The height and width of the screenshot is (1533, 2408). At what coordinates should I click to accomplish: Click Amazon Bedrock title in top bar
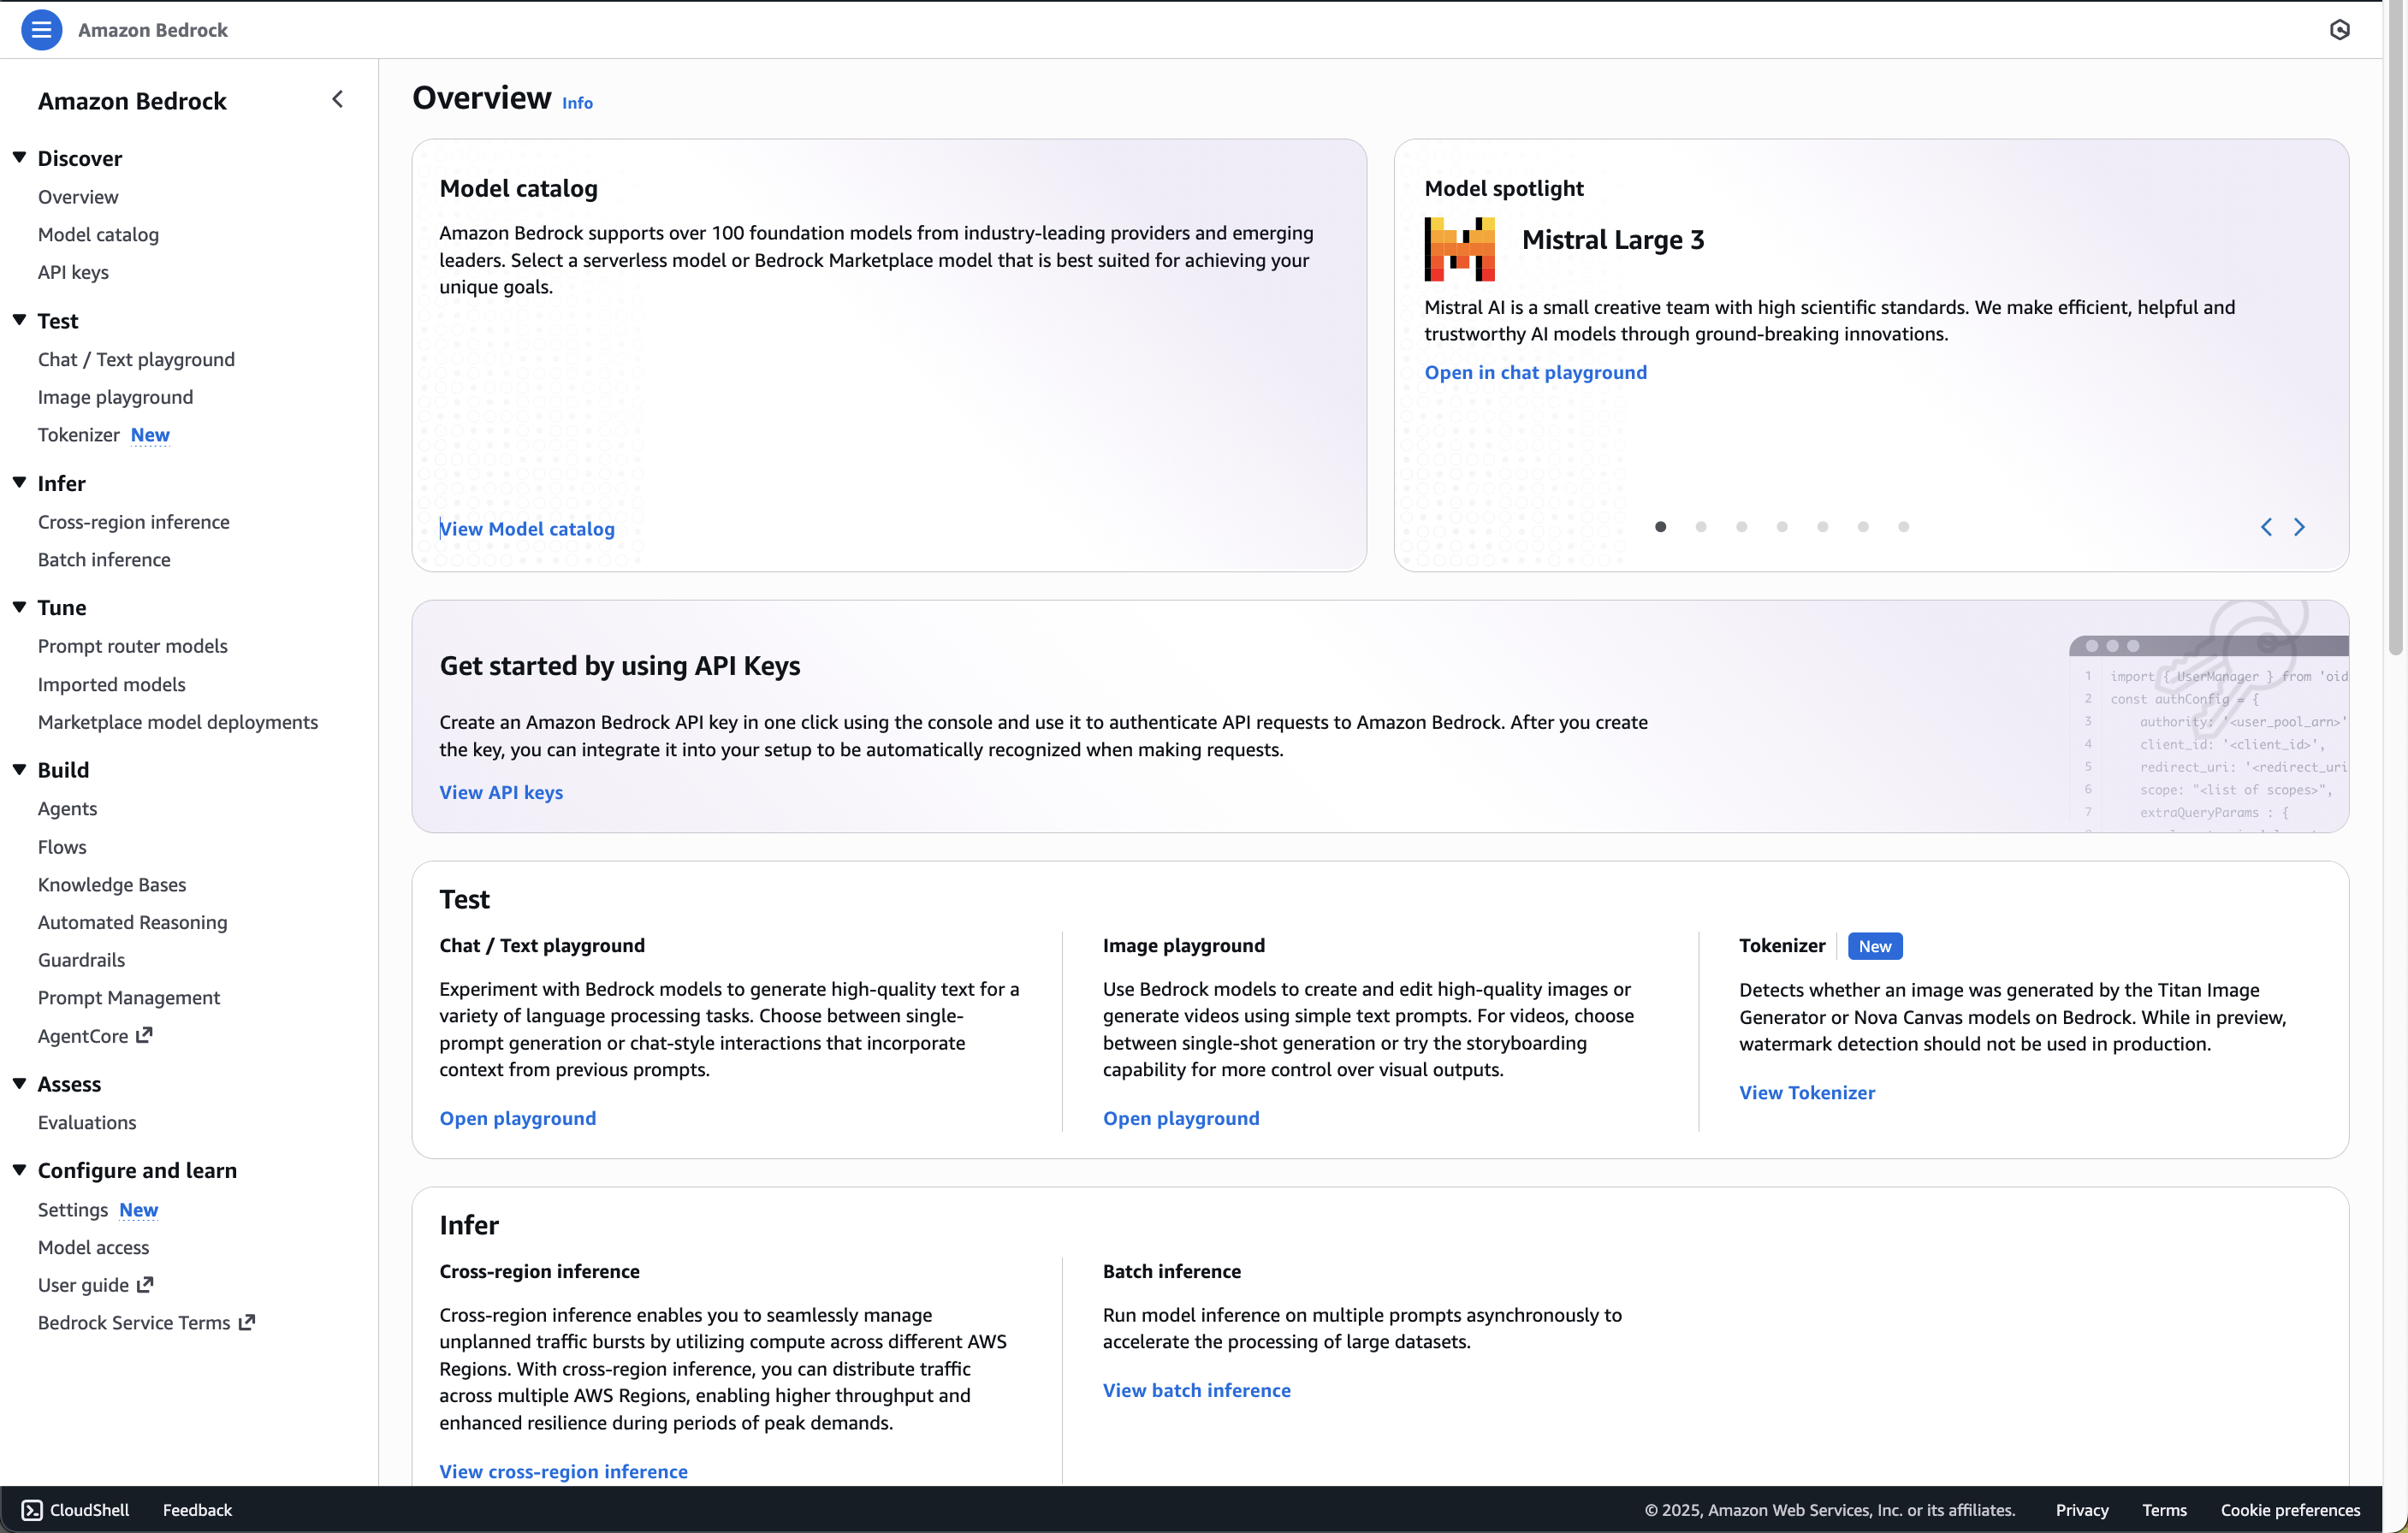[153, 30]
